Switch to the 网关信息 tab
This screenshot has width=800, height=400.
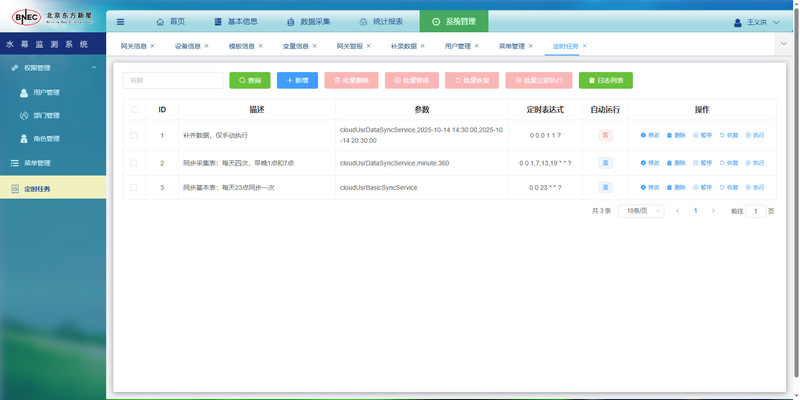[x=134, y=46]
